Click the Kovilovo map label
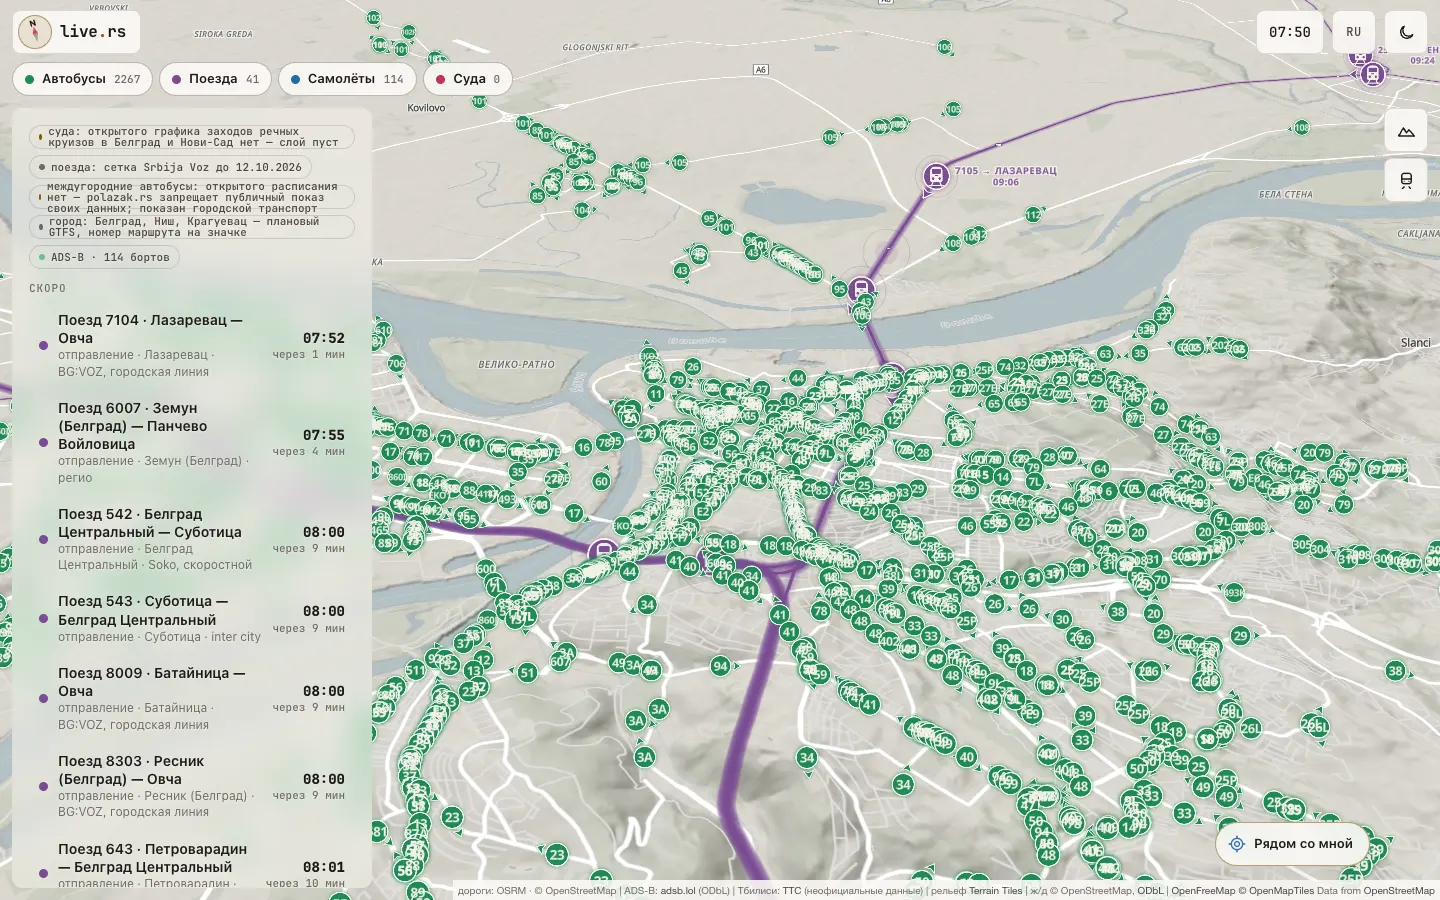 click(427, 108)
